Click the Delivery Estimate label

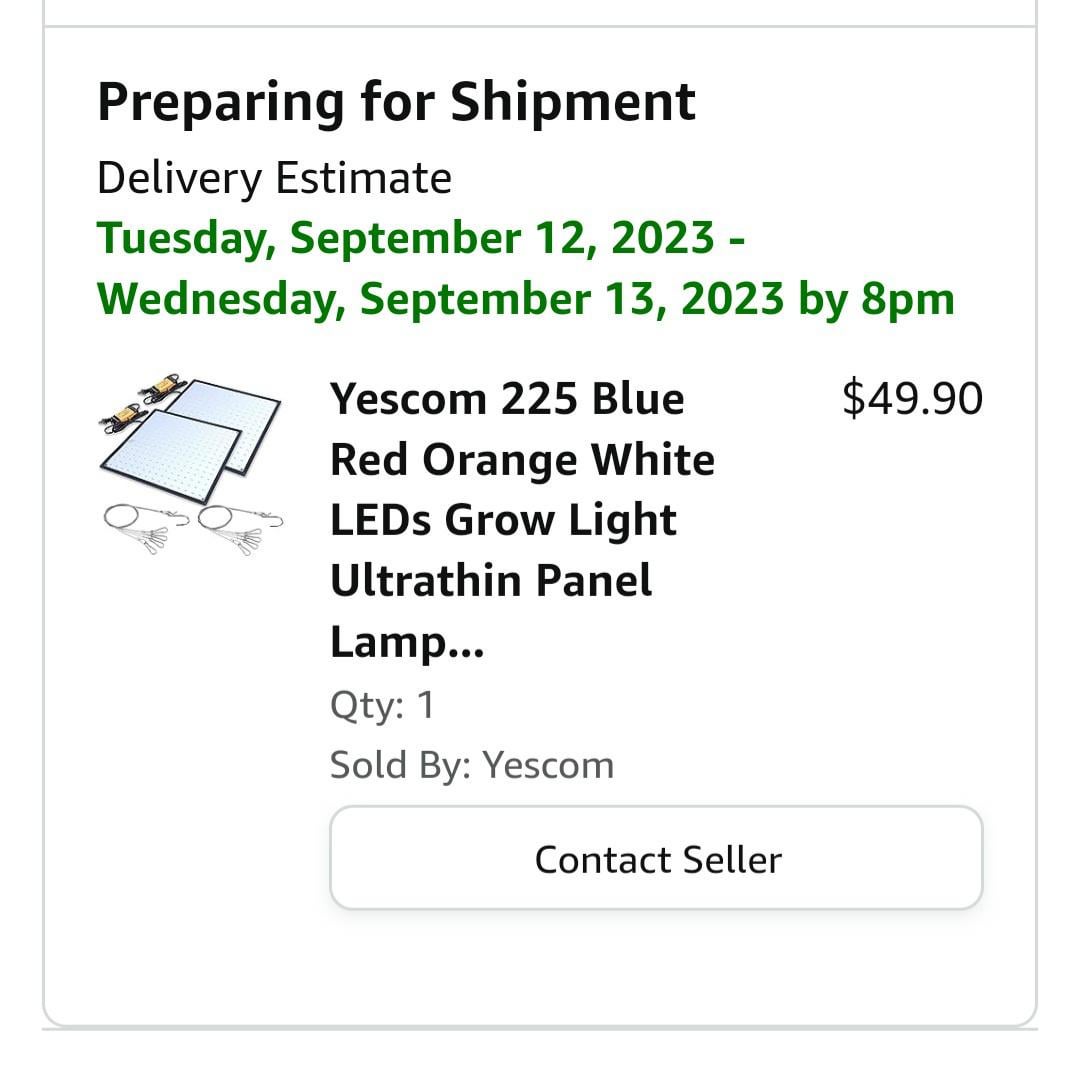[x=274, y=178]
